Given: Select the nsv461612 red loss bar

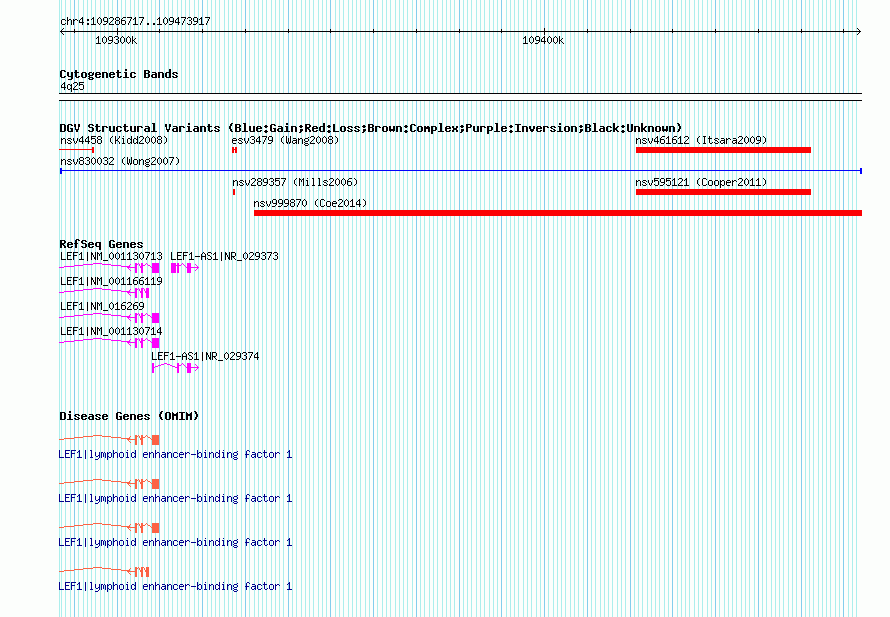Looking at the screenshot, I should point(723,150).
